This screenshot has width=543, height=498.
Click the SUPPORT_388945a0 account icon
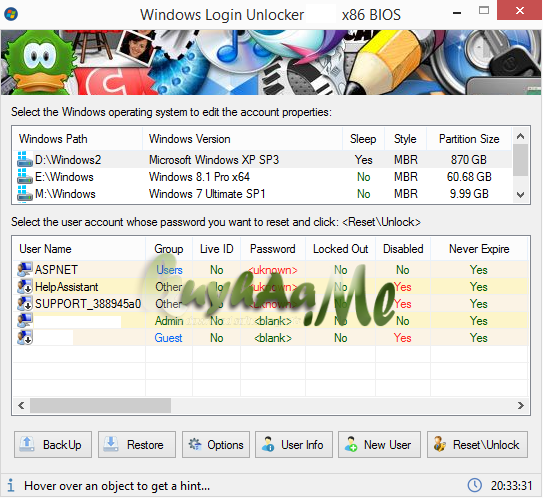pos(25,303)
